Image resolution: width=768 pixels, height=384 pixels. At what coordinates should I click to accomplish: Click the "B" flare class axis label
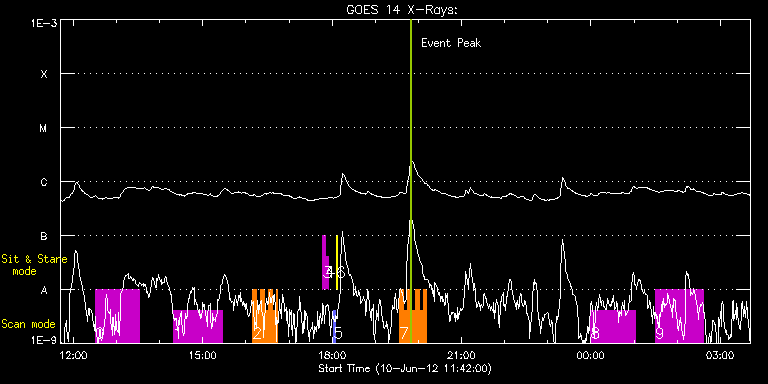click(44, 236)
